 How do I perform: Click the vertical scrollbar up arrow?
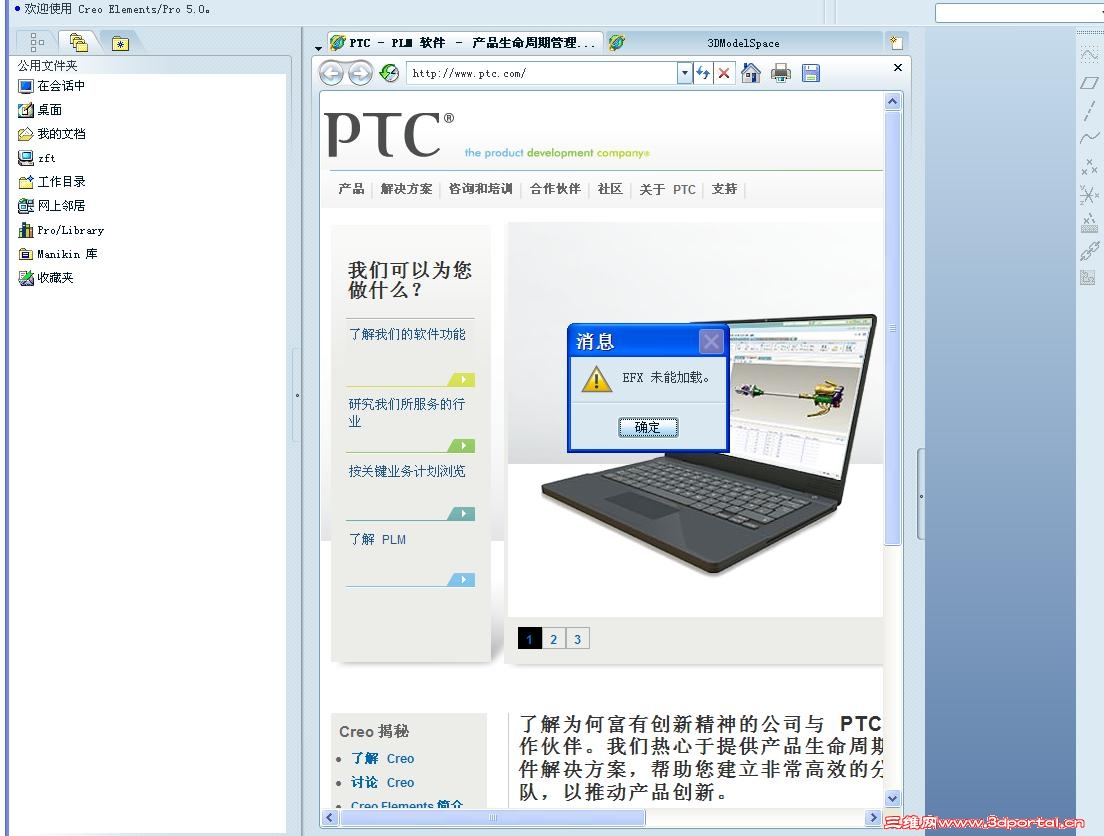(x=892, y=101)
